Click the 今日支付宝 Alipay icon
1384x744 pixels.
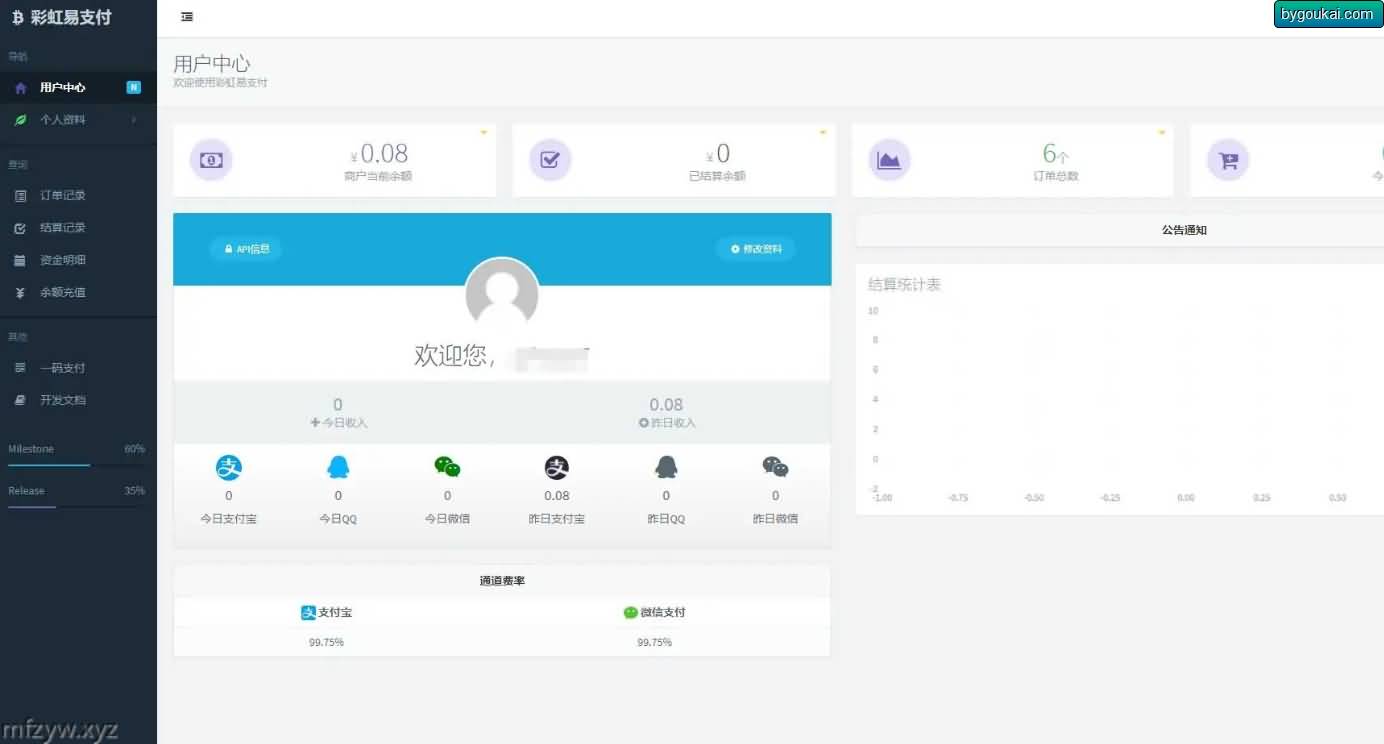(x=229, y=467)
